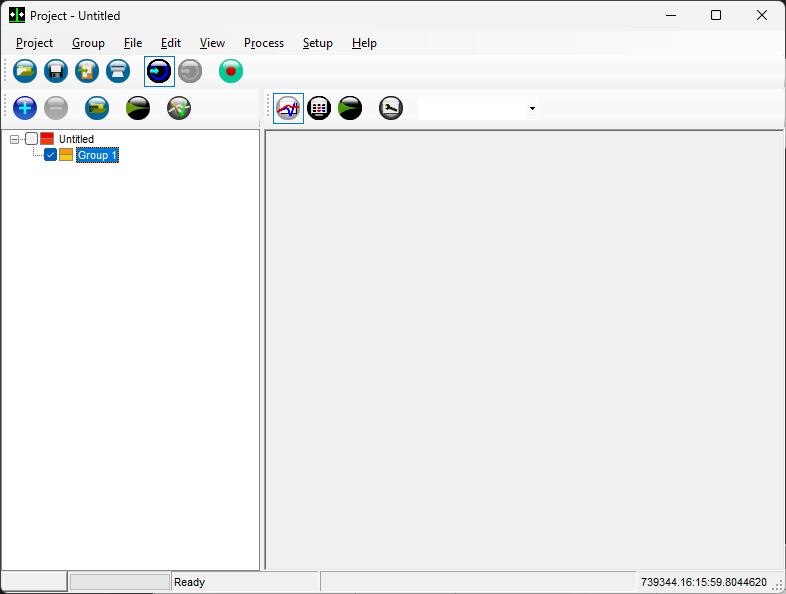Select the Group 1 tree item
The width and height of the screenshot is (786, 594).
(x=97, y=155)
